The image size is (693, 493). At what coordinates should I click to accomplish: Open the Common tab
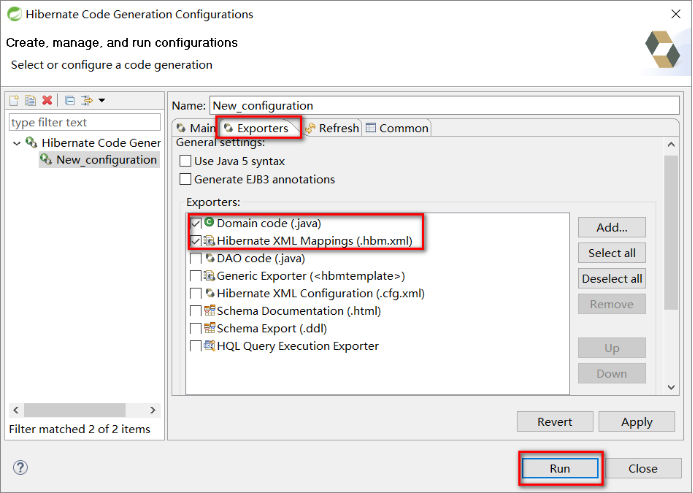(x=397, y=128)
